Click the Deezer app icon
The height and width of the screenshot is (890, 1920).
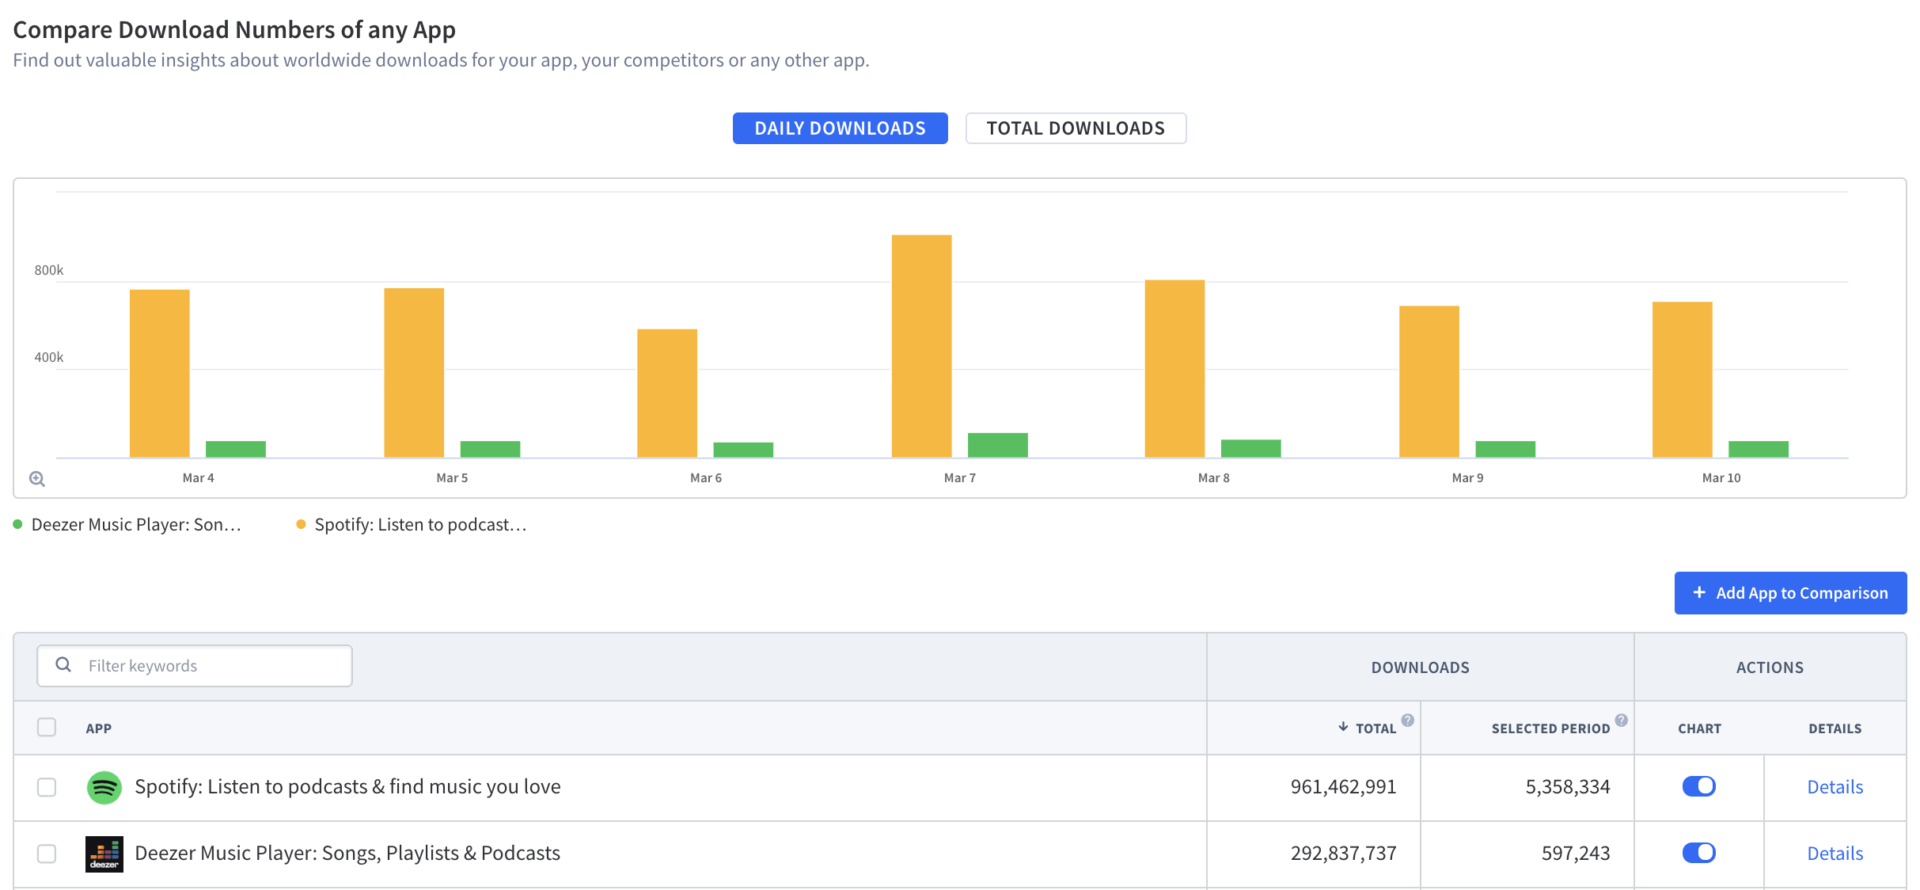coord(104,854)
